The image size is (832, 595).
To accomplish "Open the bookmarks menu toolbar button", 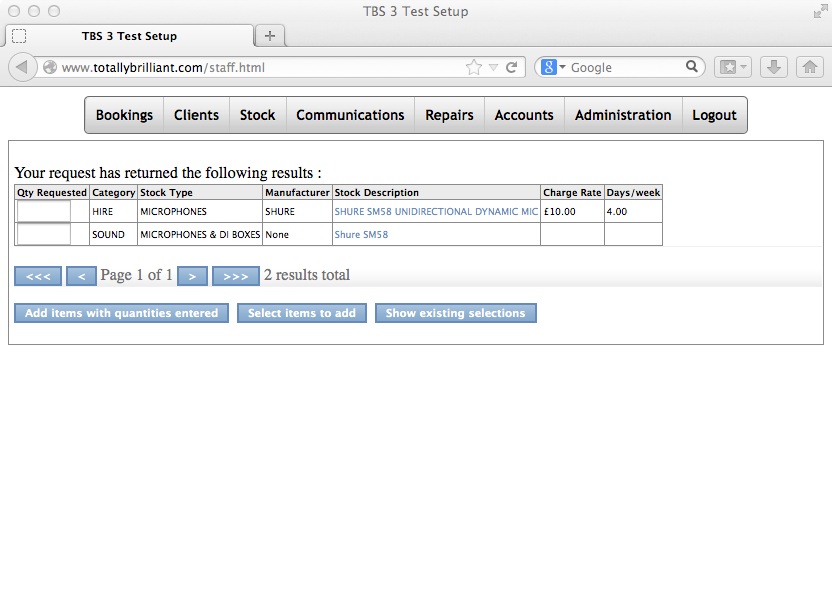I will (x=732, y=67).
